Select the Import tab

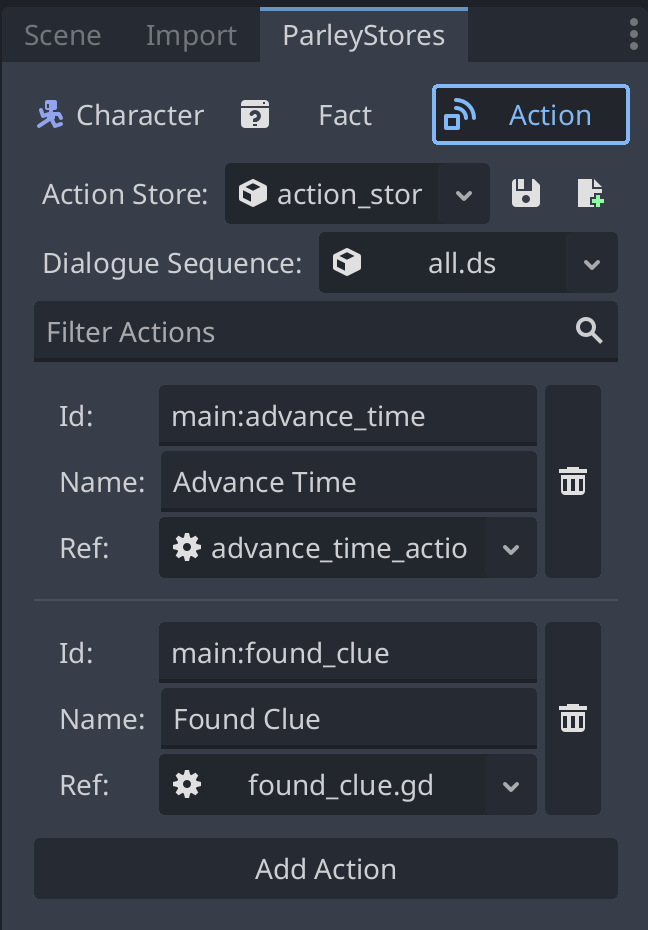coord(190,34)
